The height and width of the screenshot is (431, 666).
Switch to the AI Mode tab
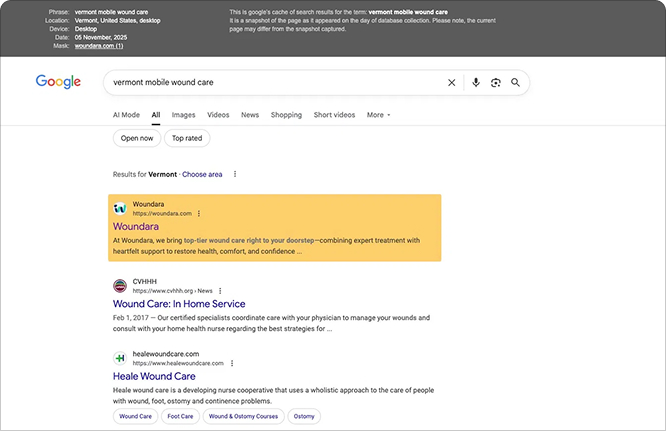click(126, 115)
